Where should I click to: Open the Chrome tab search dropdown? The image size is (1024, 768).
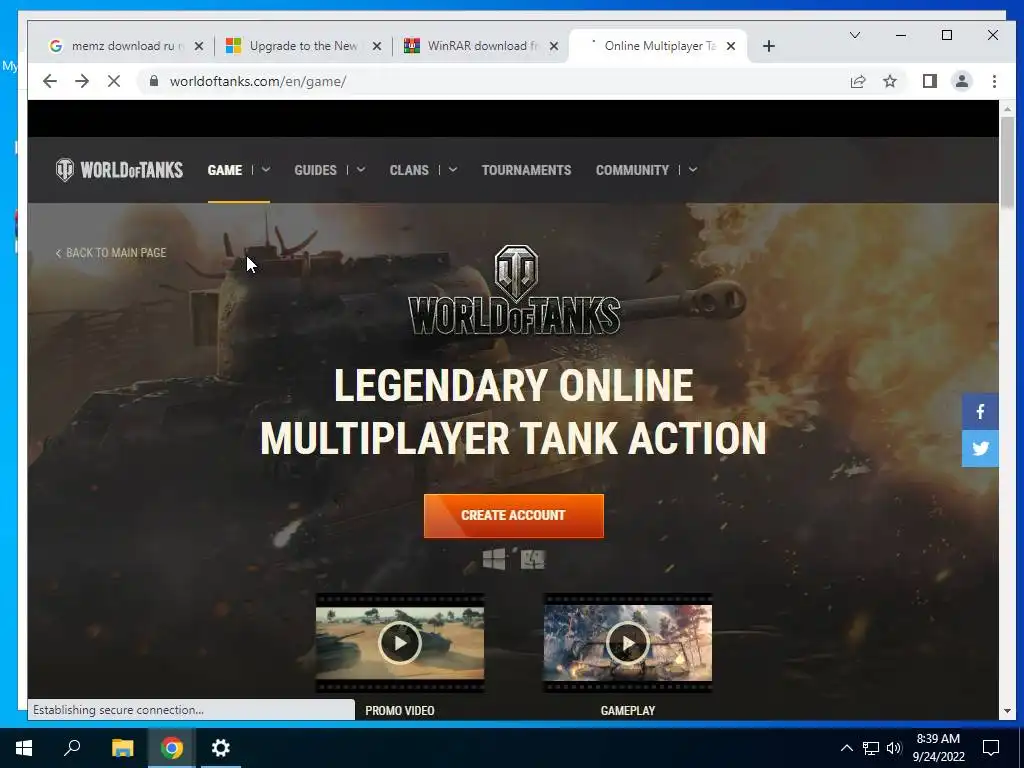coord(854,35)
